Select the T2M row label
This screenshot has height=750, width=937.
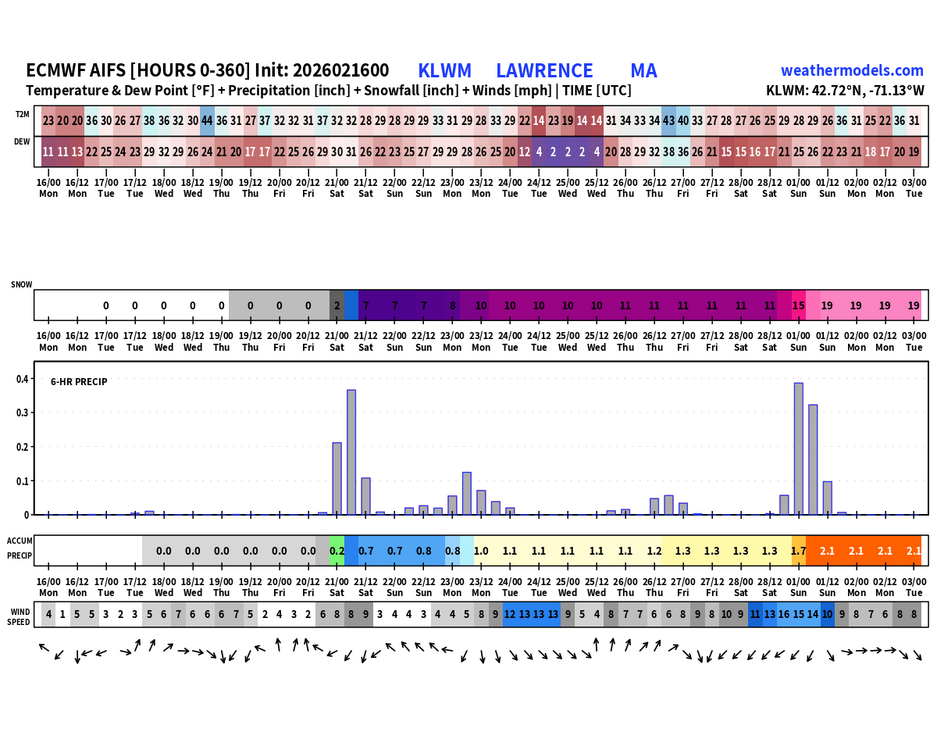(21, 115)
